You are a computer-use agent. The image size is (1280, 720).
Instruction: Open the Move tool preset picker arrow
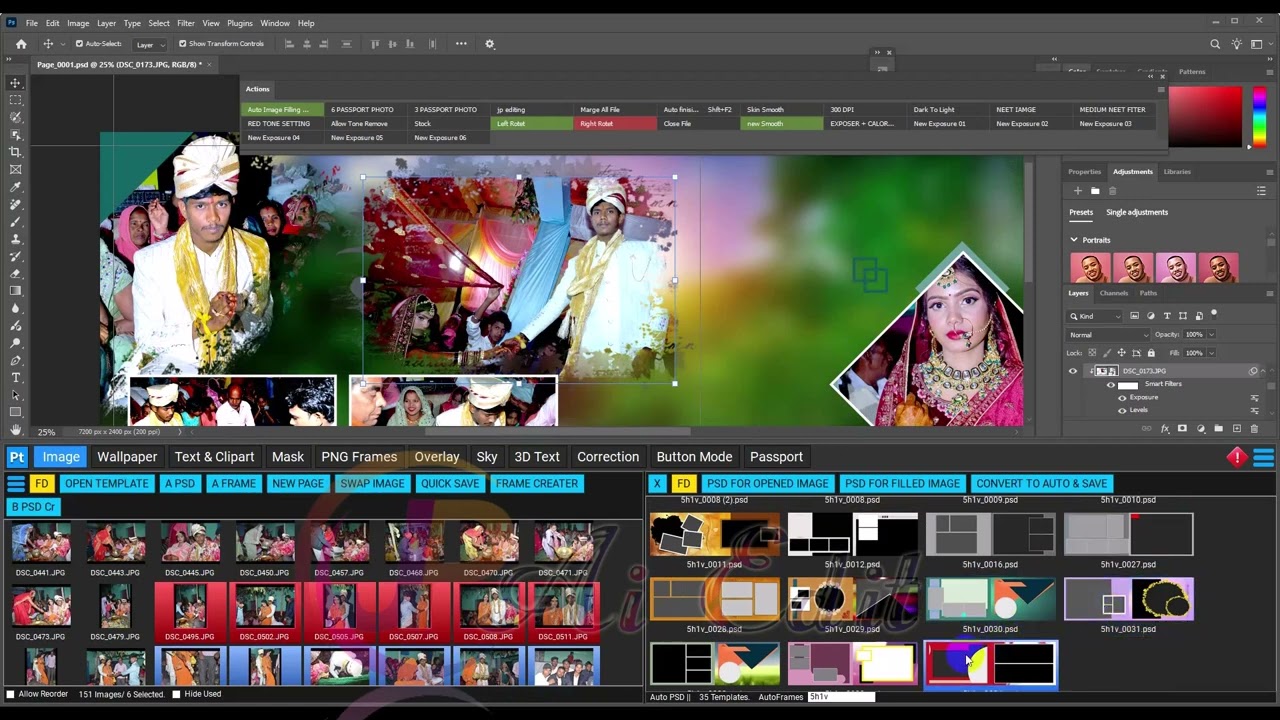click(63, 44)
